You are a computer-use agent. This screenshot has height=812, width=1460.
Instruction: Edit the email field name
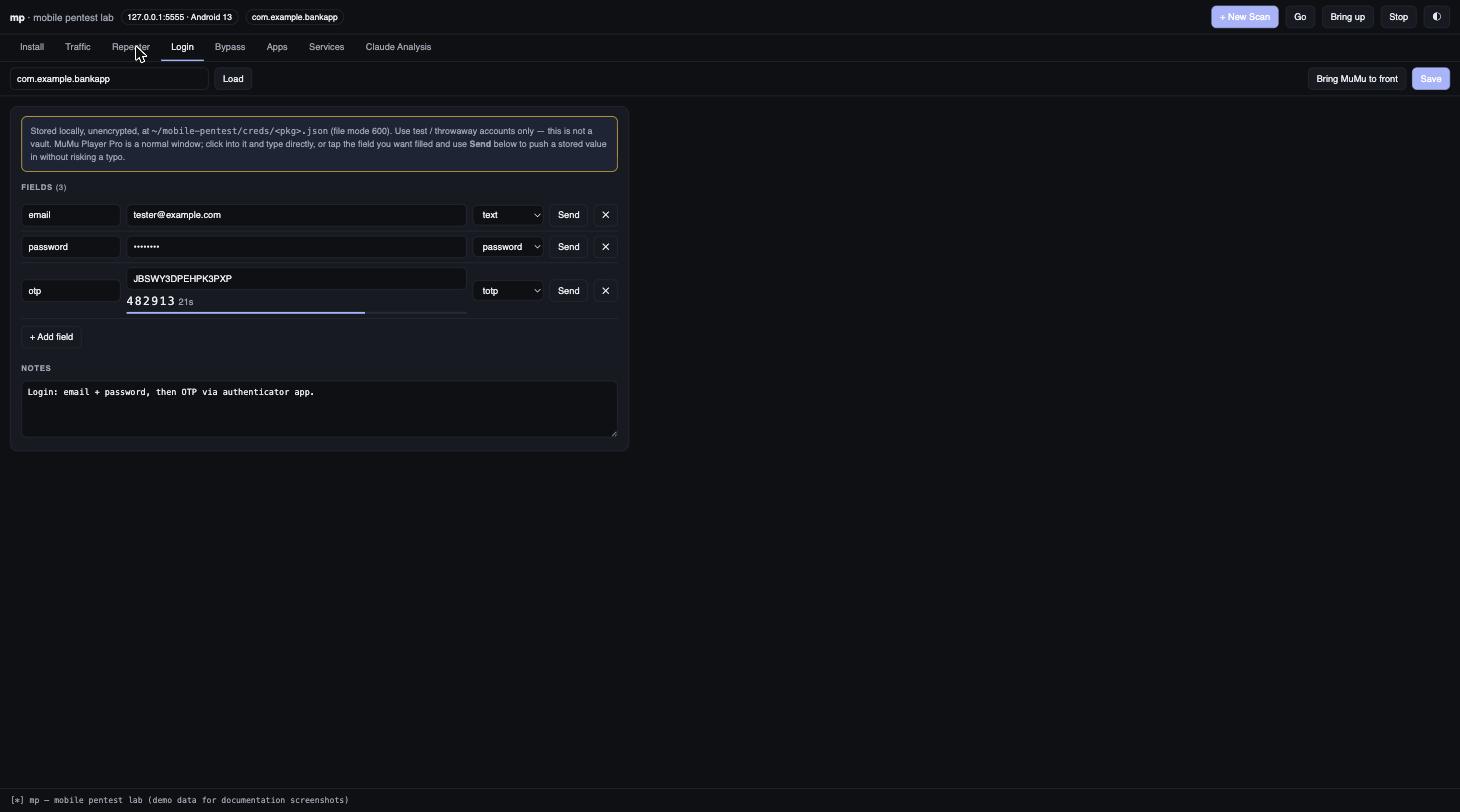pos(71,215)
